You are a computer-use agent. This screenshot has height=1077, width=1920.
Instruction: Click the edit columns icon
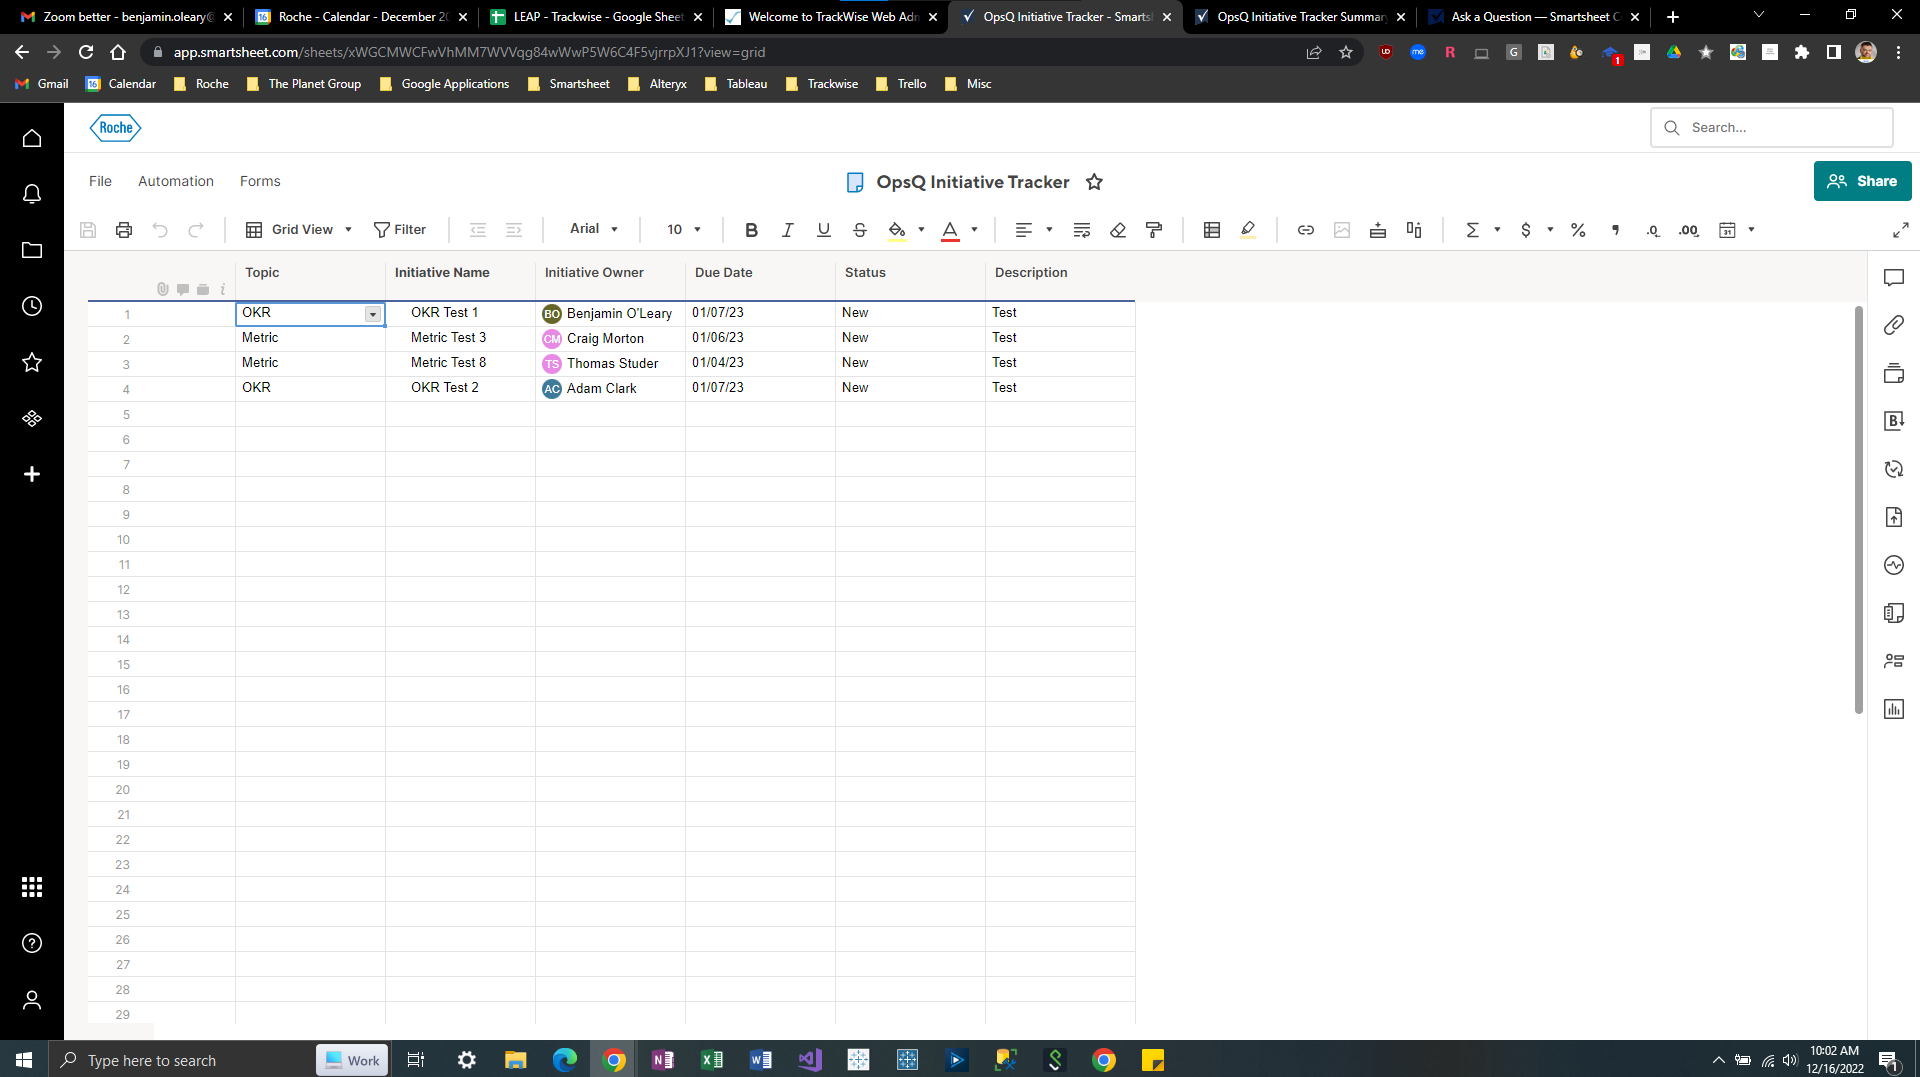(1414, 230)
